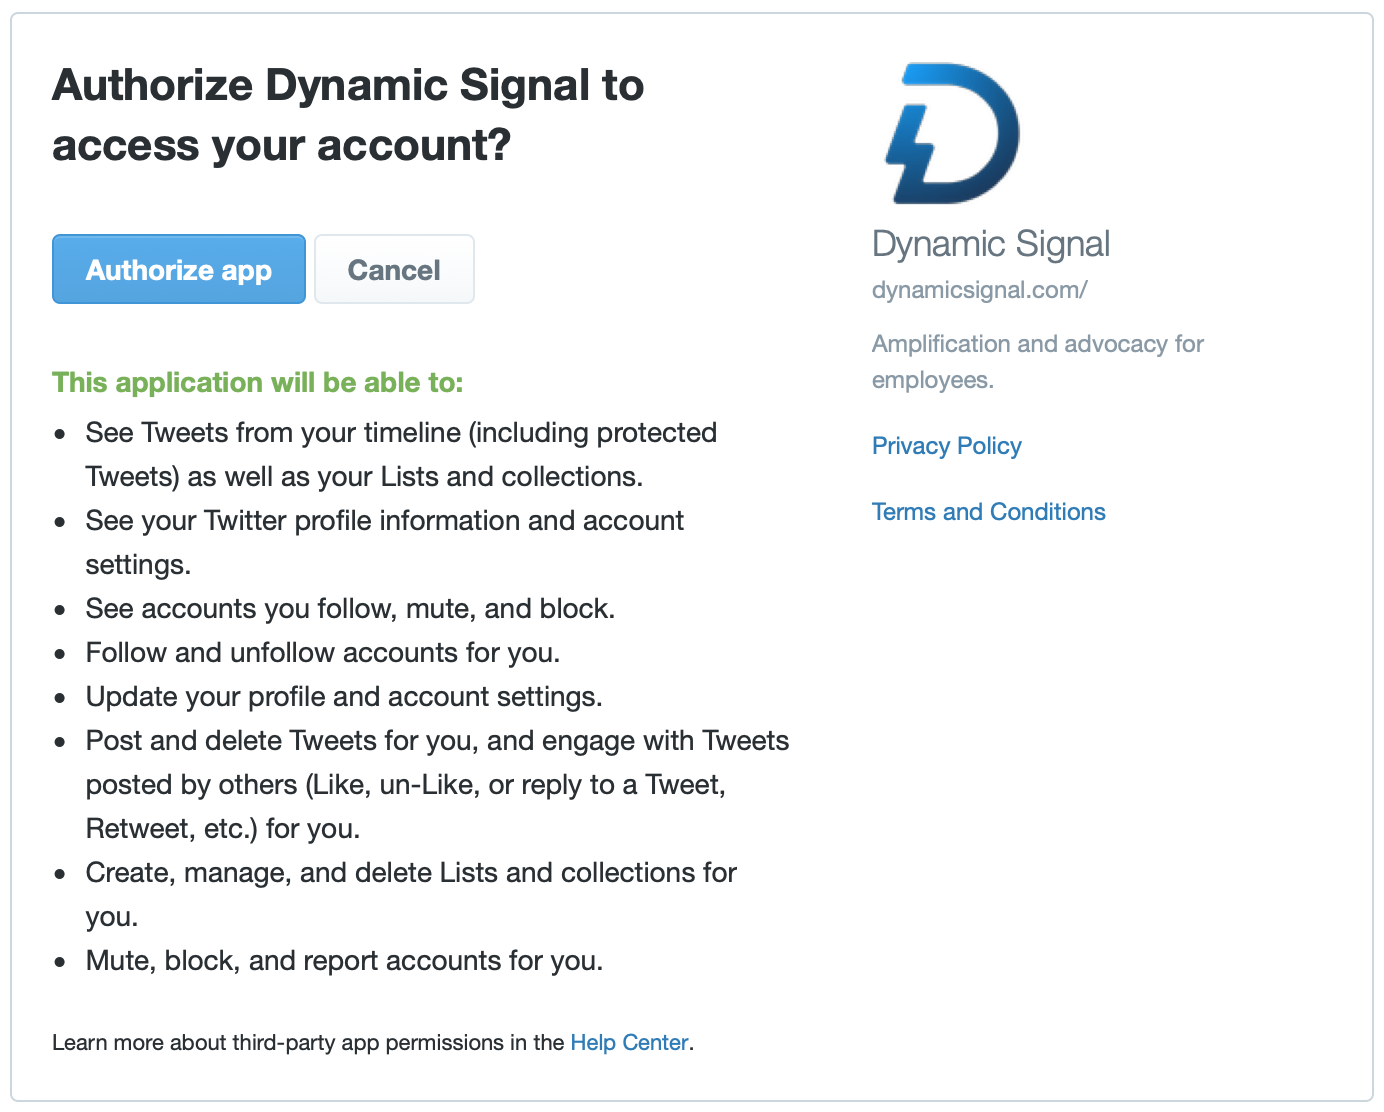Click the 'Mute, block, and report accounts' item
Image resolution: width=1384 pixels, height=1112 pixels.
(344, 960)
